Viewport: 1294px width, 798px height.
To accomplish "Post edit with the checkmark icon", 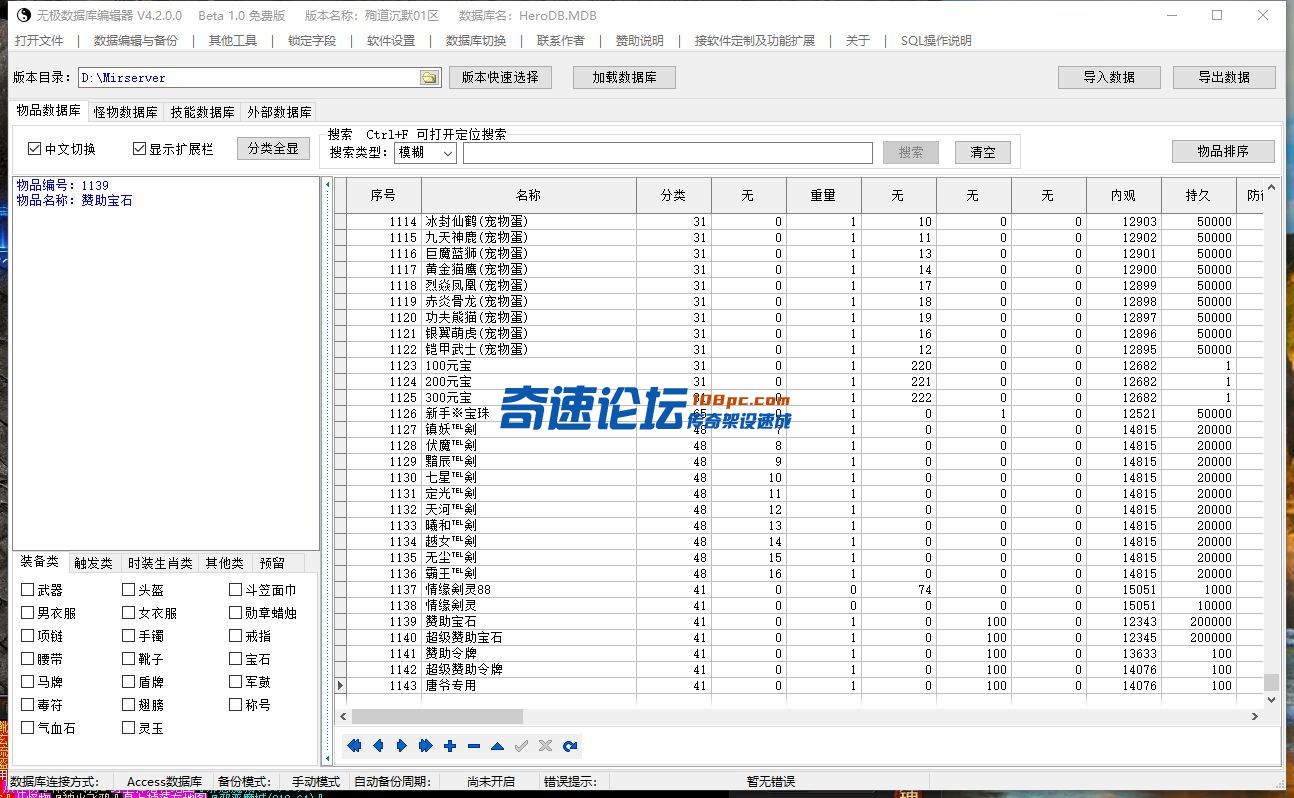I will point(521,746).
